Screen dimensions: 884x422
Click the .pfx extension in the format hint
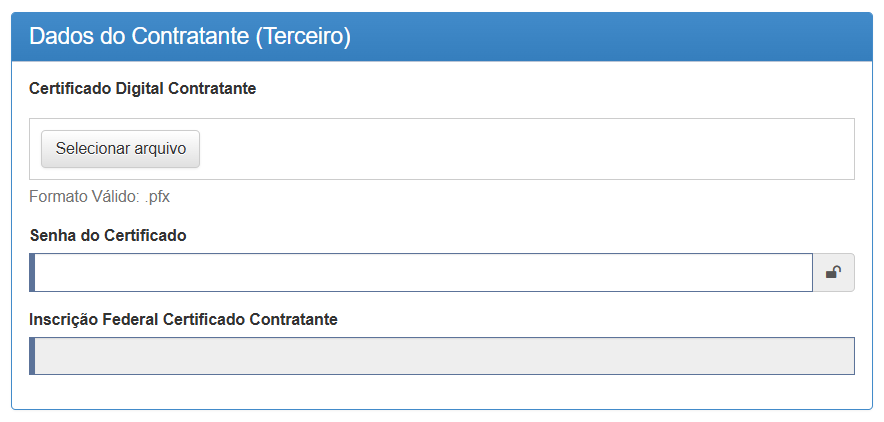(156, 197)
